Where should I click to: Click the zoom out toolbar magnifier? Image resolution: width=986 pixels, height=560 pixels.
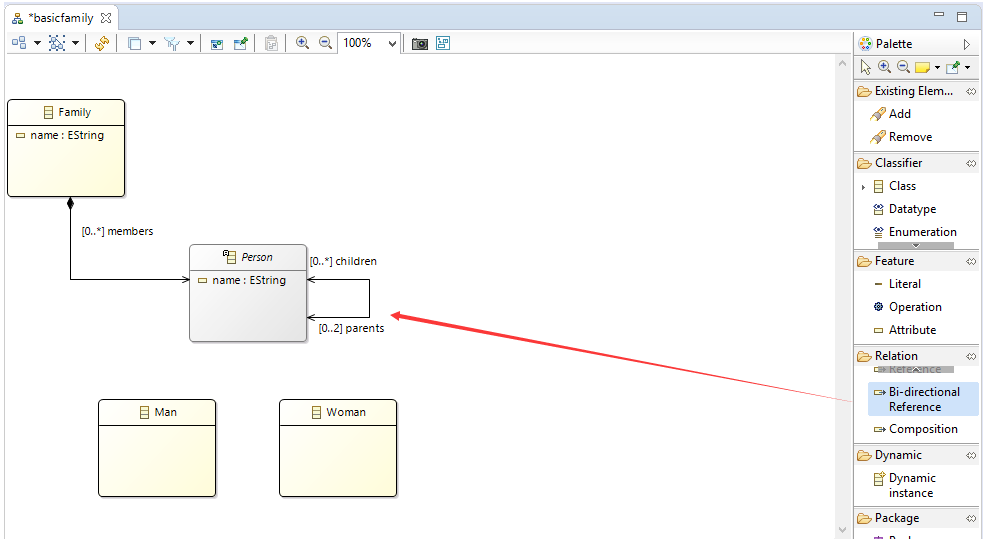coord(325,43)
